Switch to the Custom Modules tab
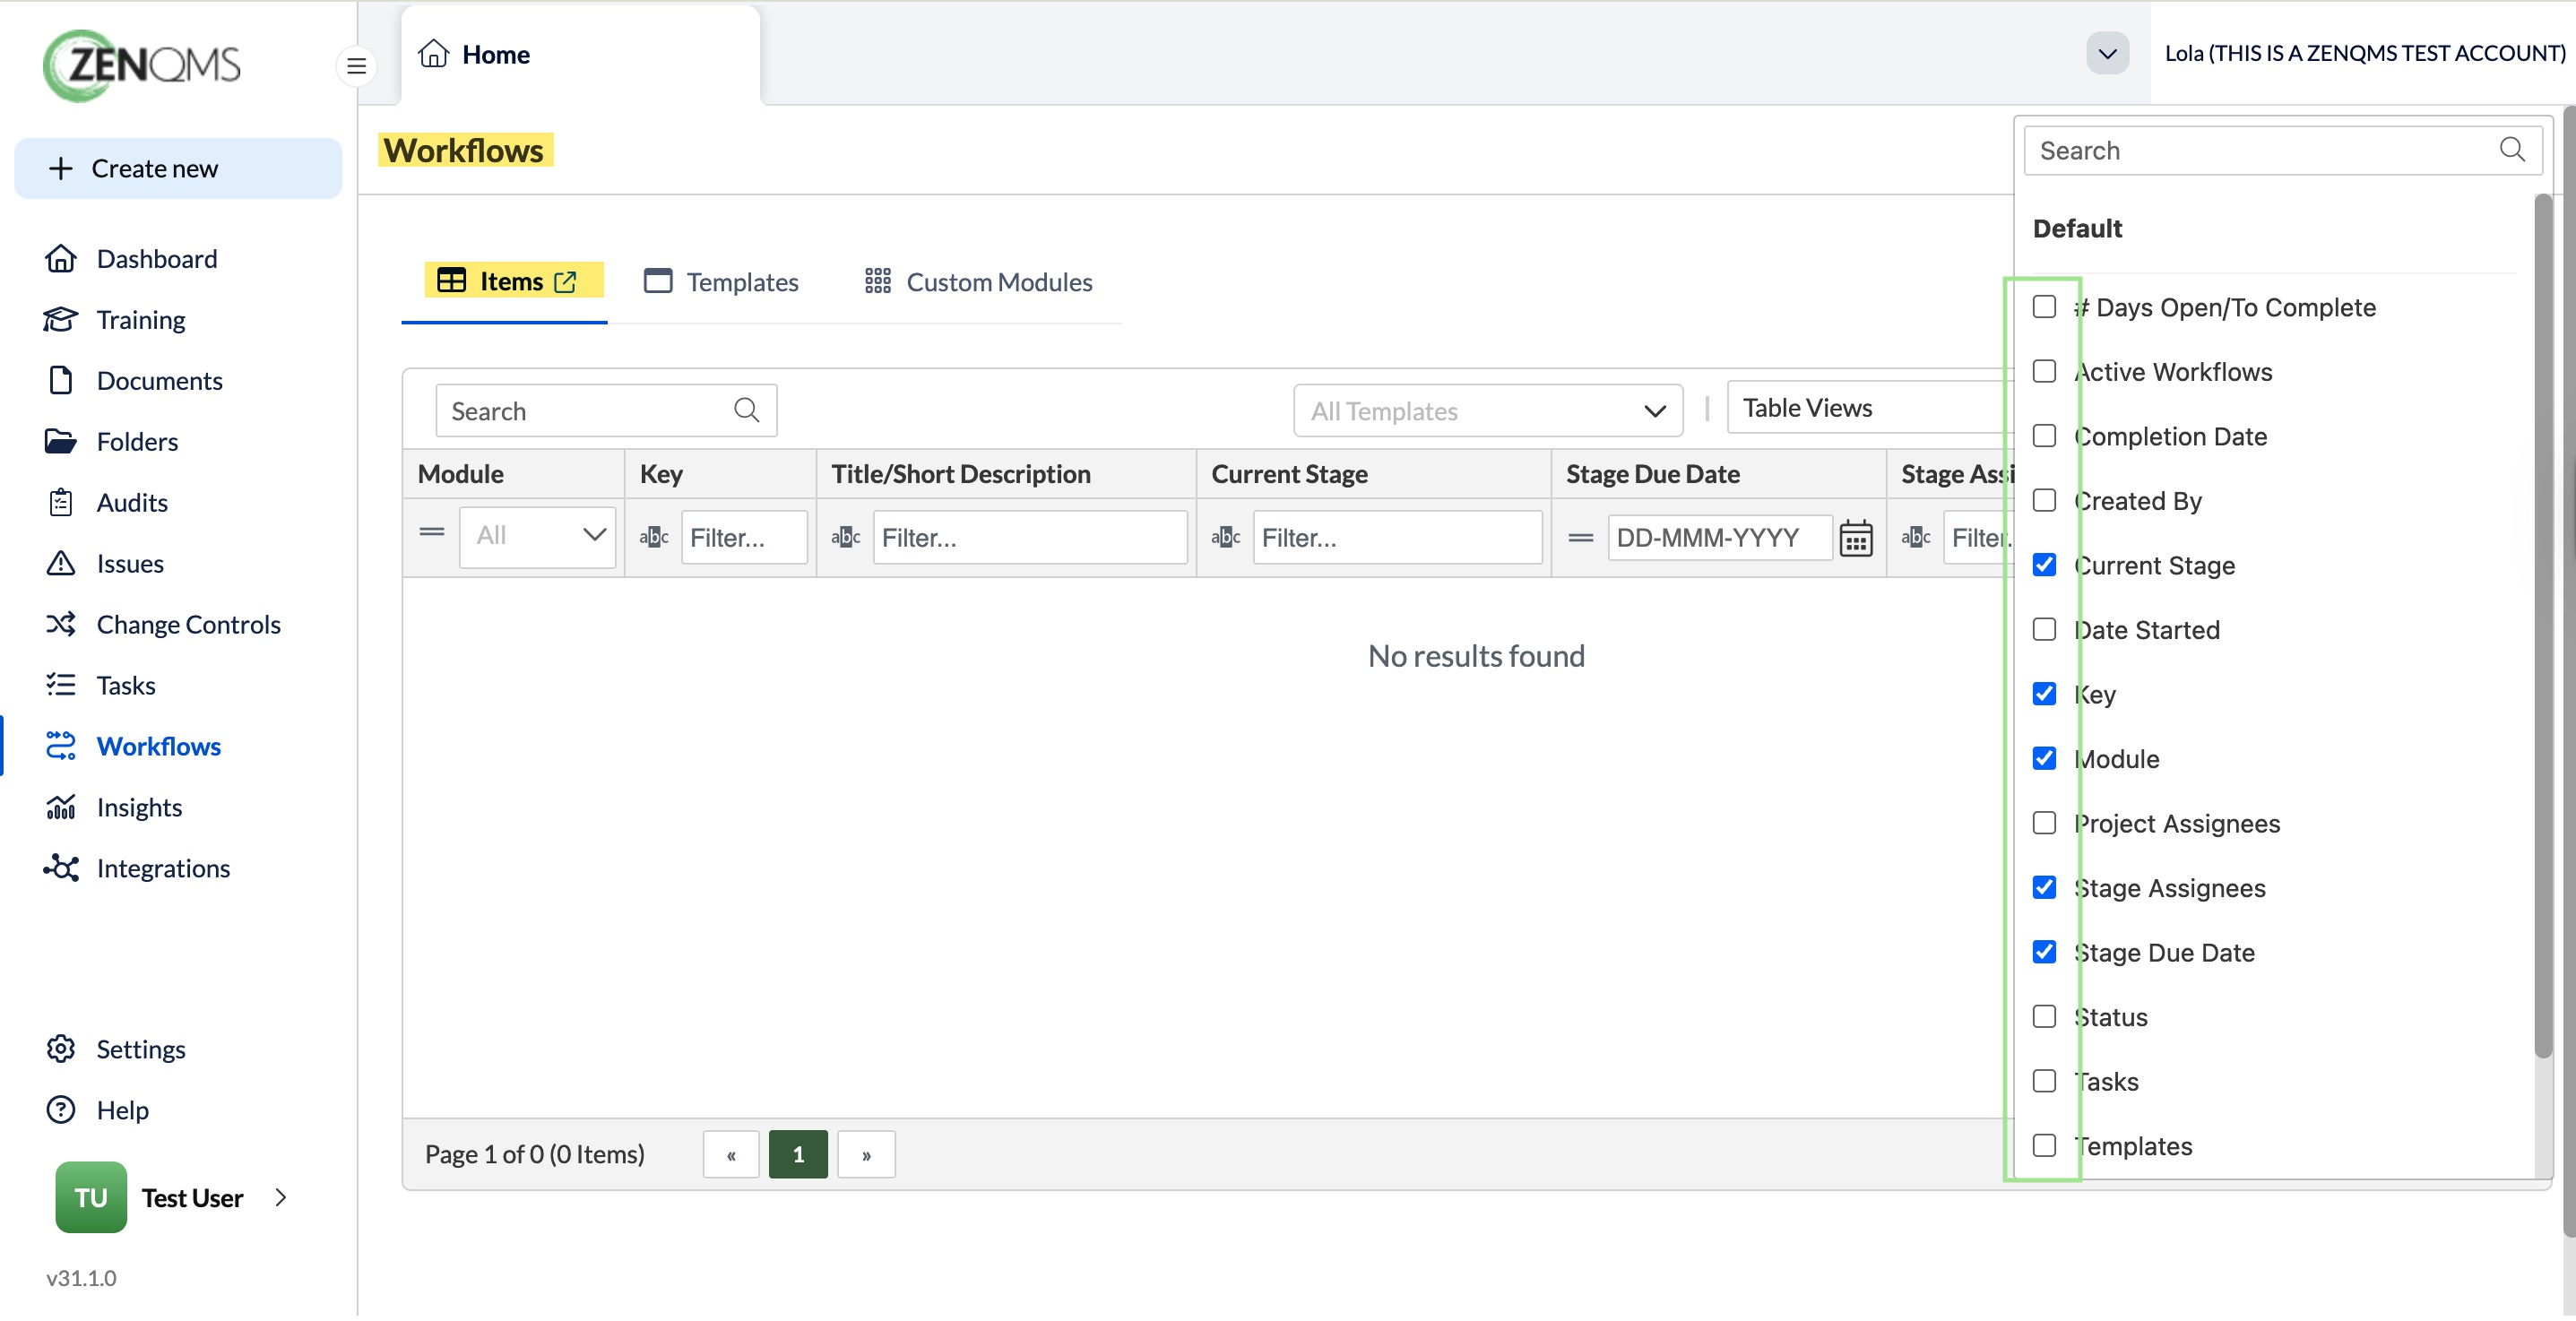This screenshot has width=2576, height=1321. pos(978,282)
